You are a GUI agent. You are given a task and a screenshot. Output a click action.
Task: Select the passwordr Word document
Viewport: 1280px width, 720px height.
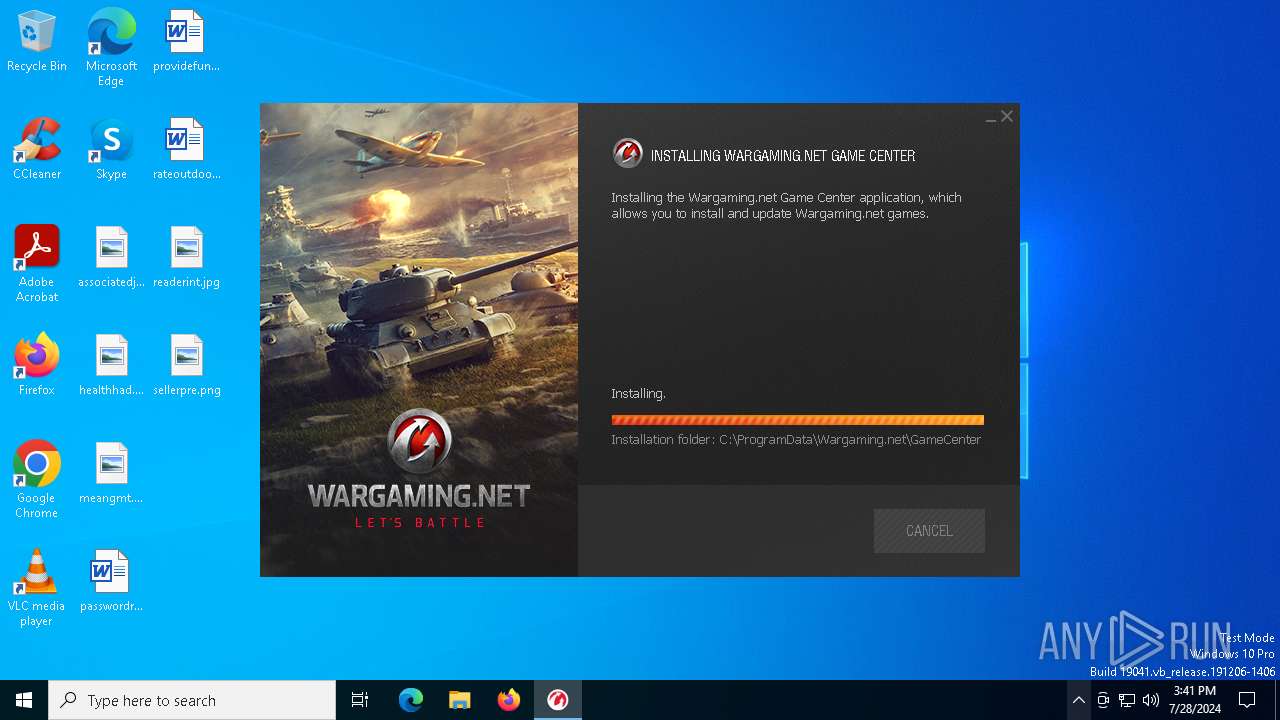tap(111, 582)
